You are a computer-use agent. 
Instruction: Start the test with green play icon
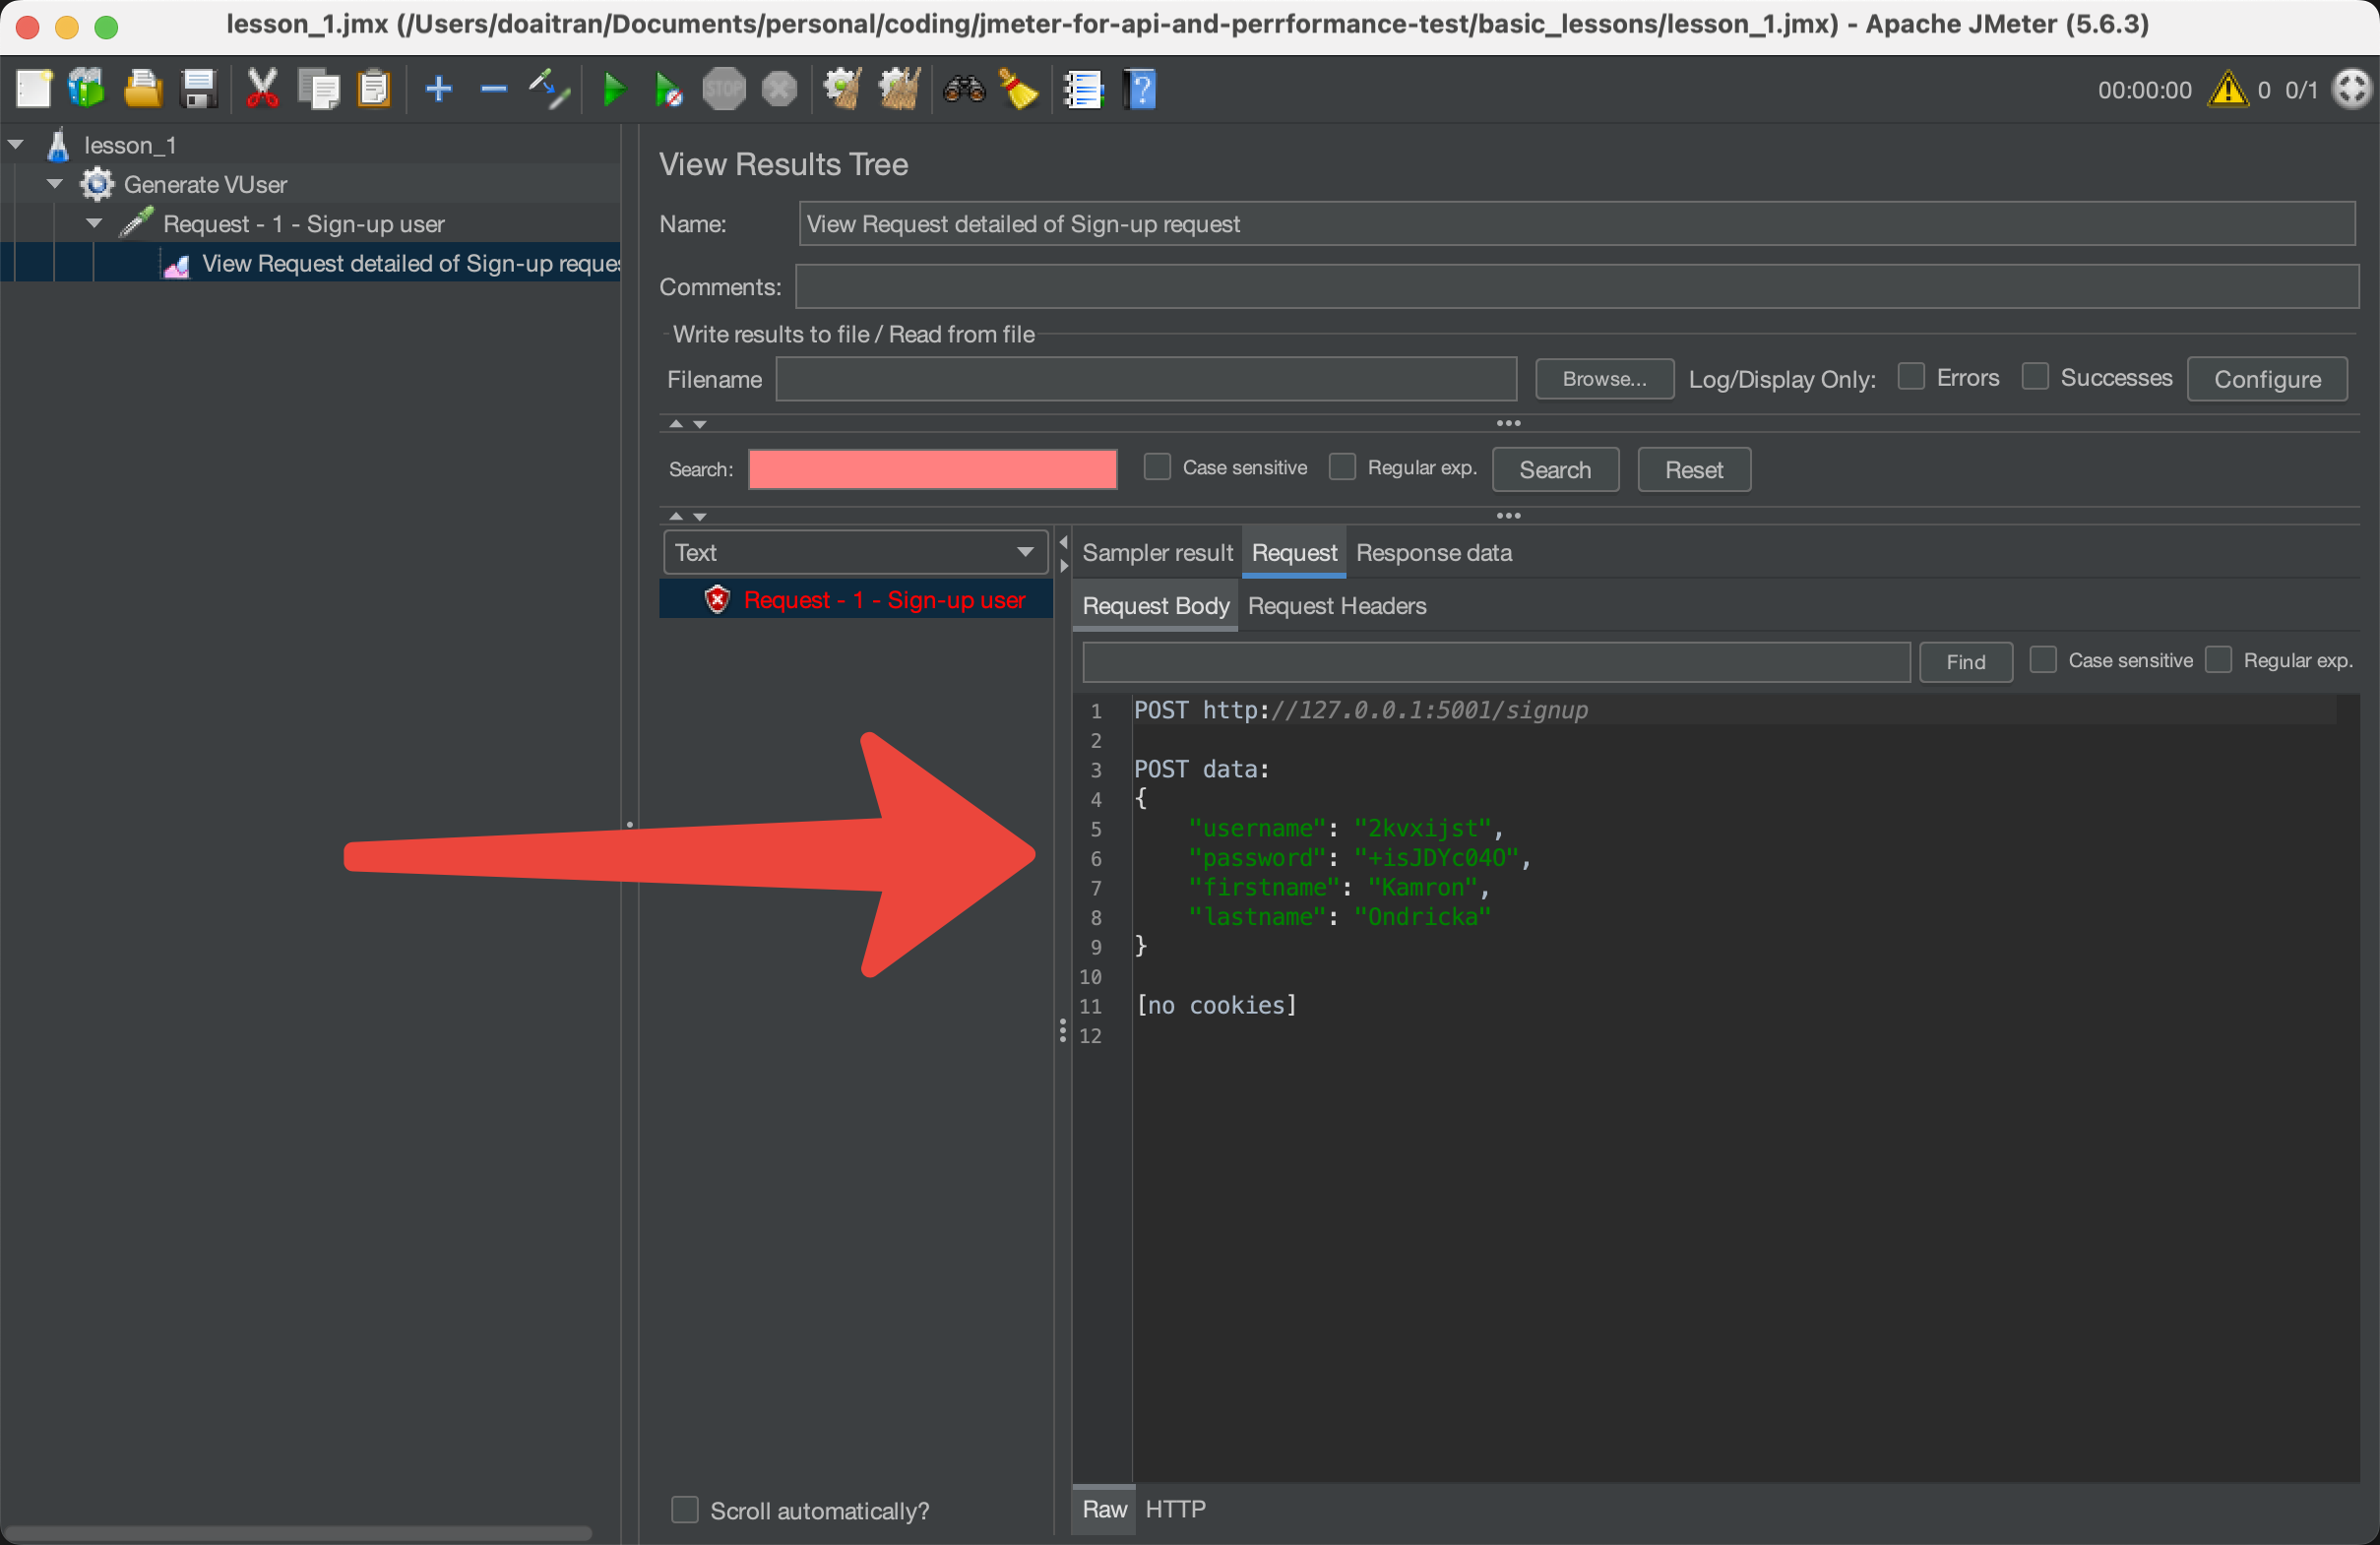[614, 89]
